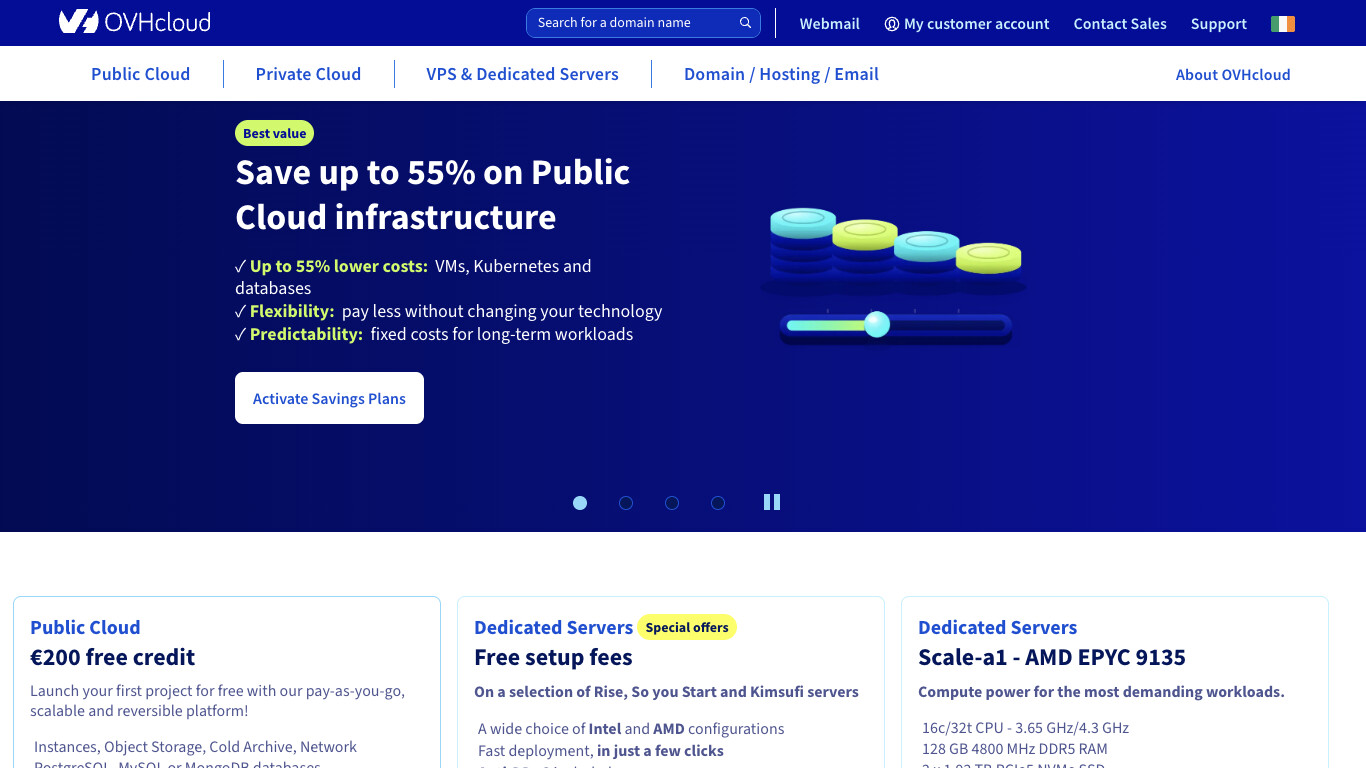Click 'Fast deployment, in just a few clicks'
Image resolution: width=1366 pixels, height=768 pixels.
[x=601, y=751]
